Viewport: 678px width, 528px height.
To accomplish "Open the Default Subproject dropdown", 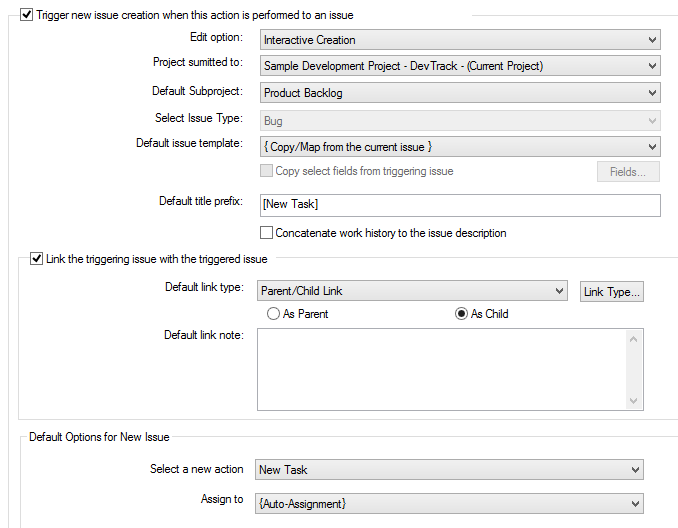I will click(x=460, y=92).
